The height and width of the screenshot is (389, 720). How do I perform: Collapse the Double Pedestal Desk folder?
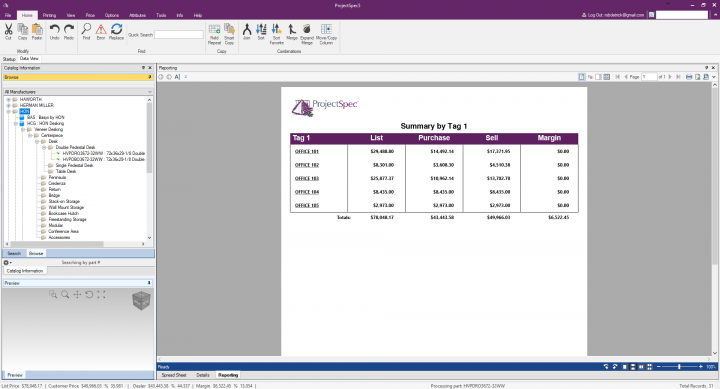click(44, 147)
